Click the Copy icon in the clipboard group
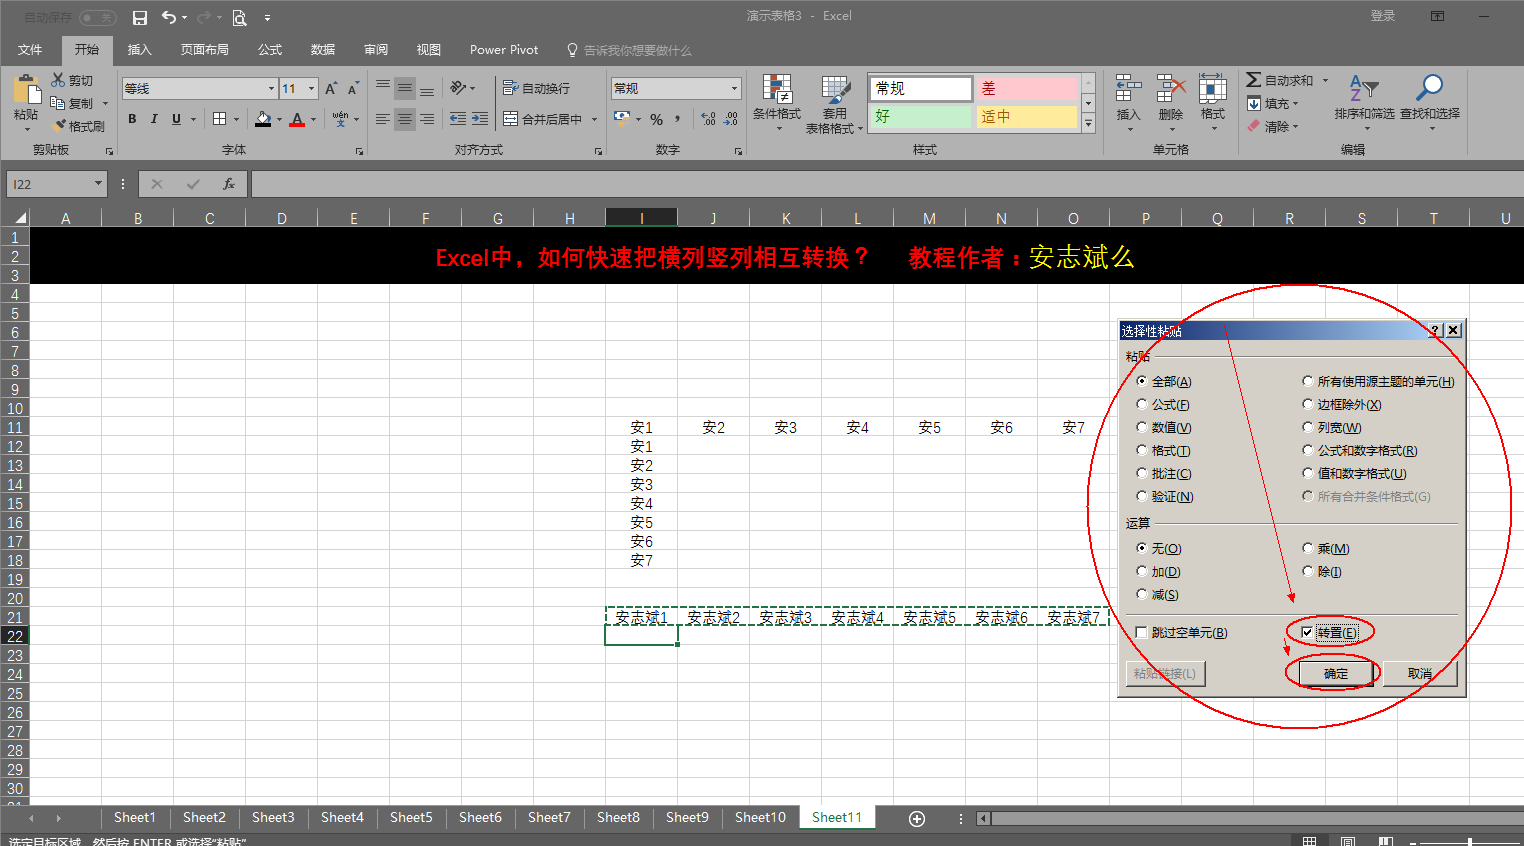The image size is (1524, 846). pyautogui.click(x=58, y=103)
